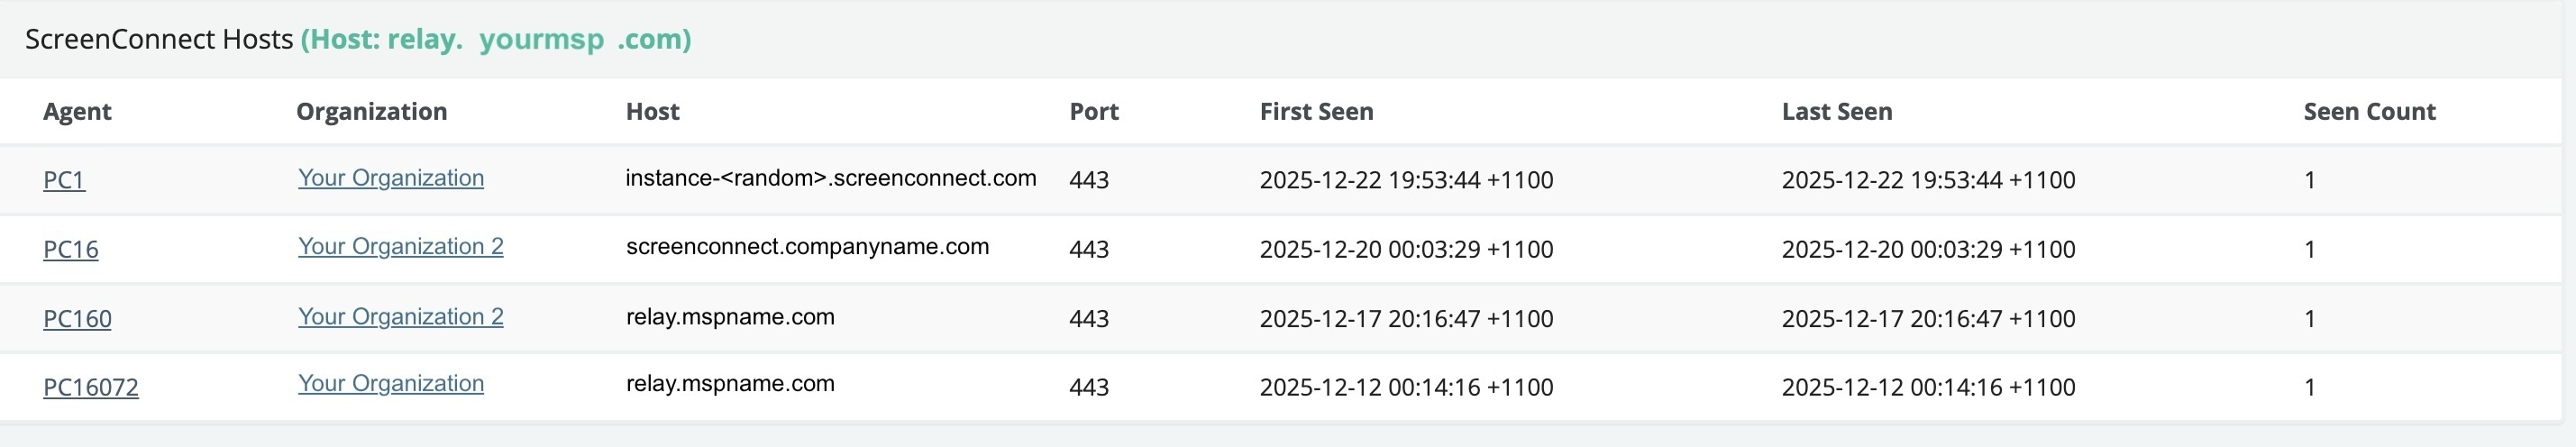This screenshot has height=447, width=2576.
Task: Click the green relay host name in title
Action: click(x=496, y=40)
